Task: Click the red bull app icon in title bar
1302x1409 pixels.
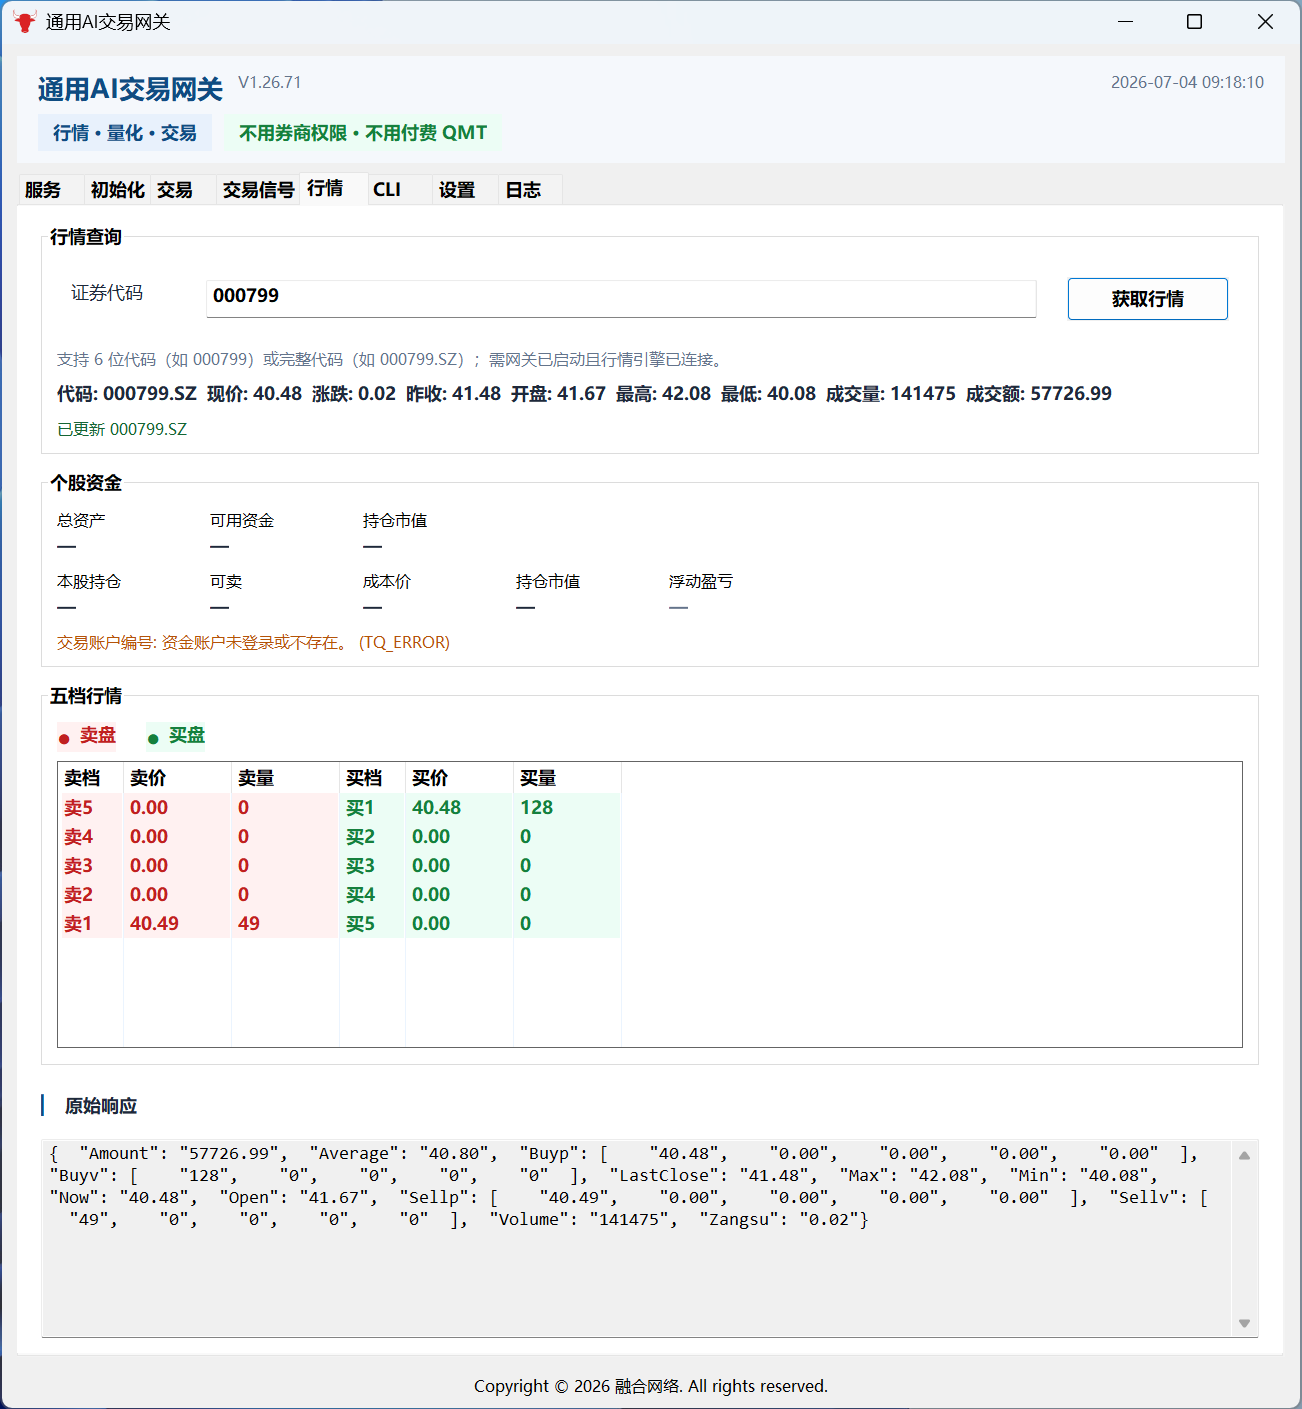Action: pos(24,21)
